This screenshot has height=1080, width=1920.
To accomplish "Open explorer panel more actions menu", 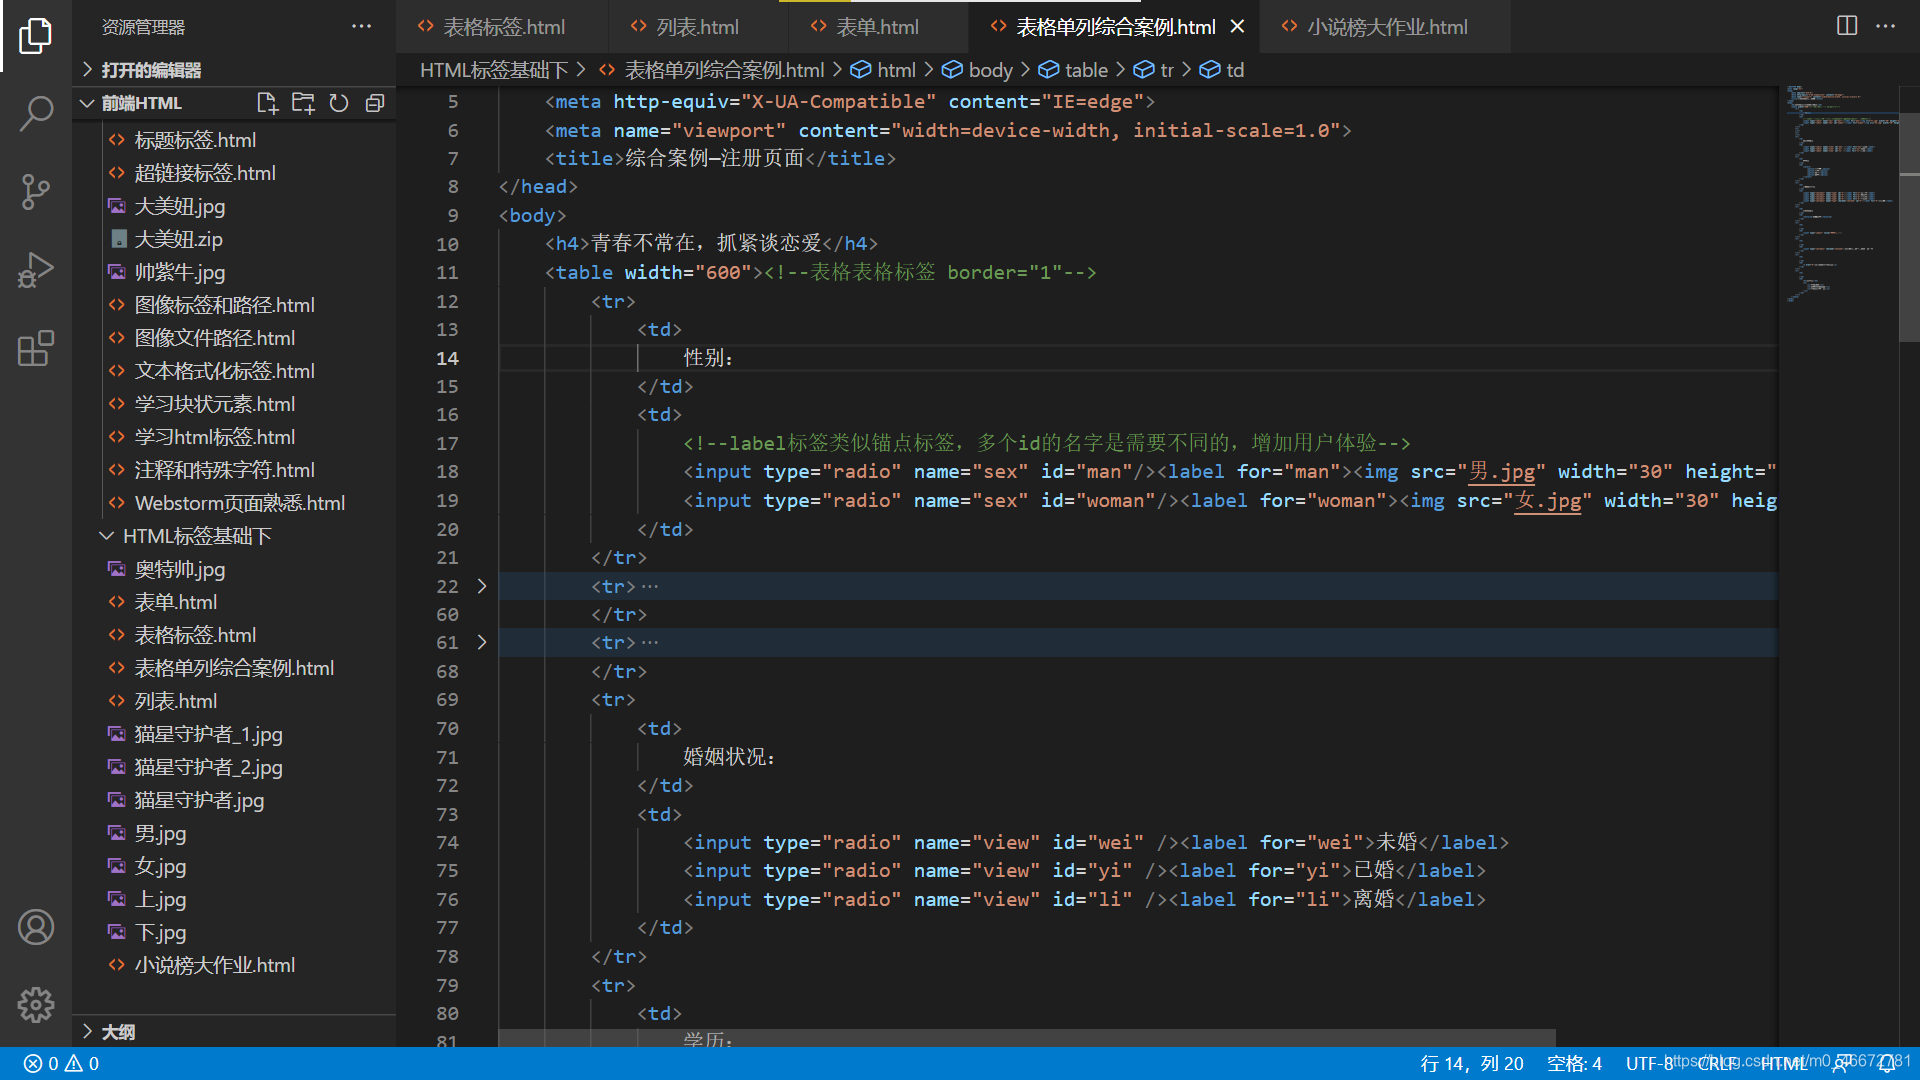I will [x=362, y=27].
